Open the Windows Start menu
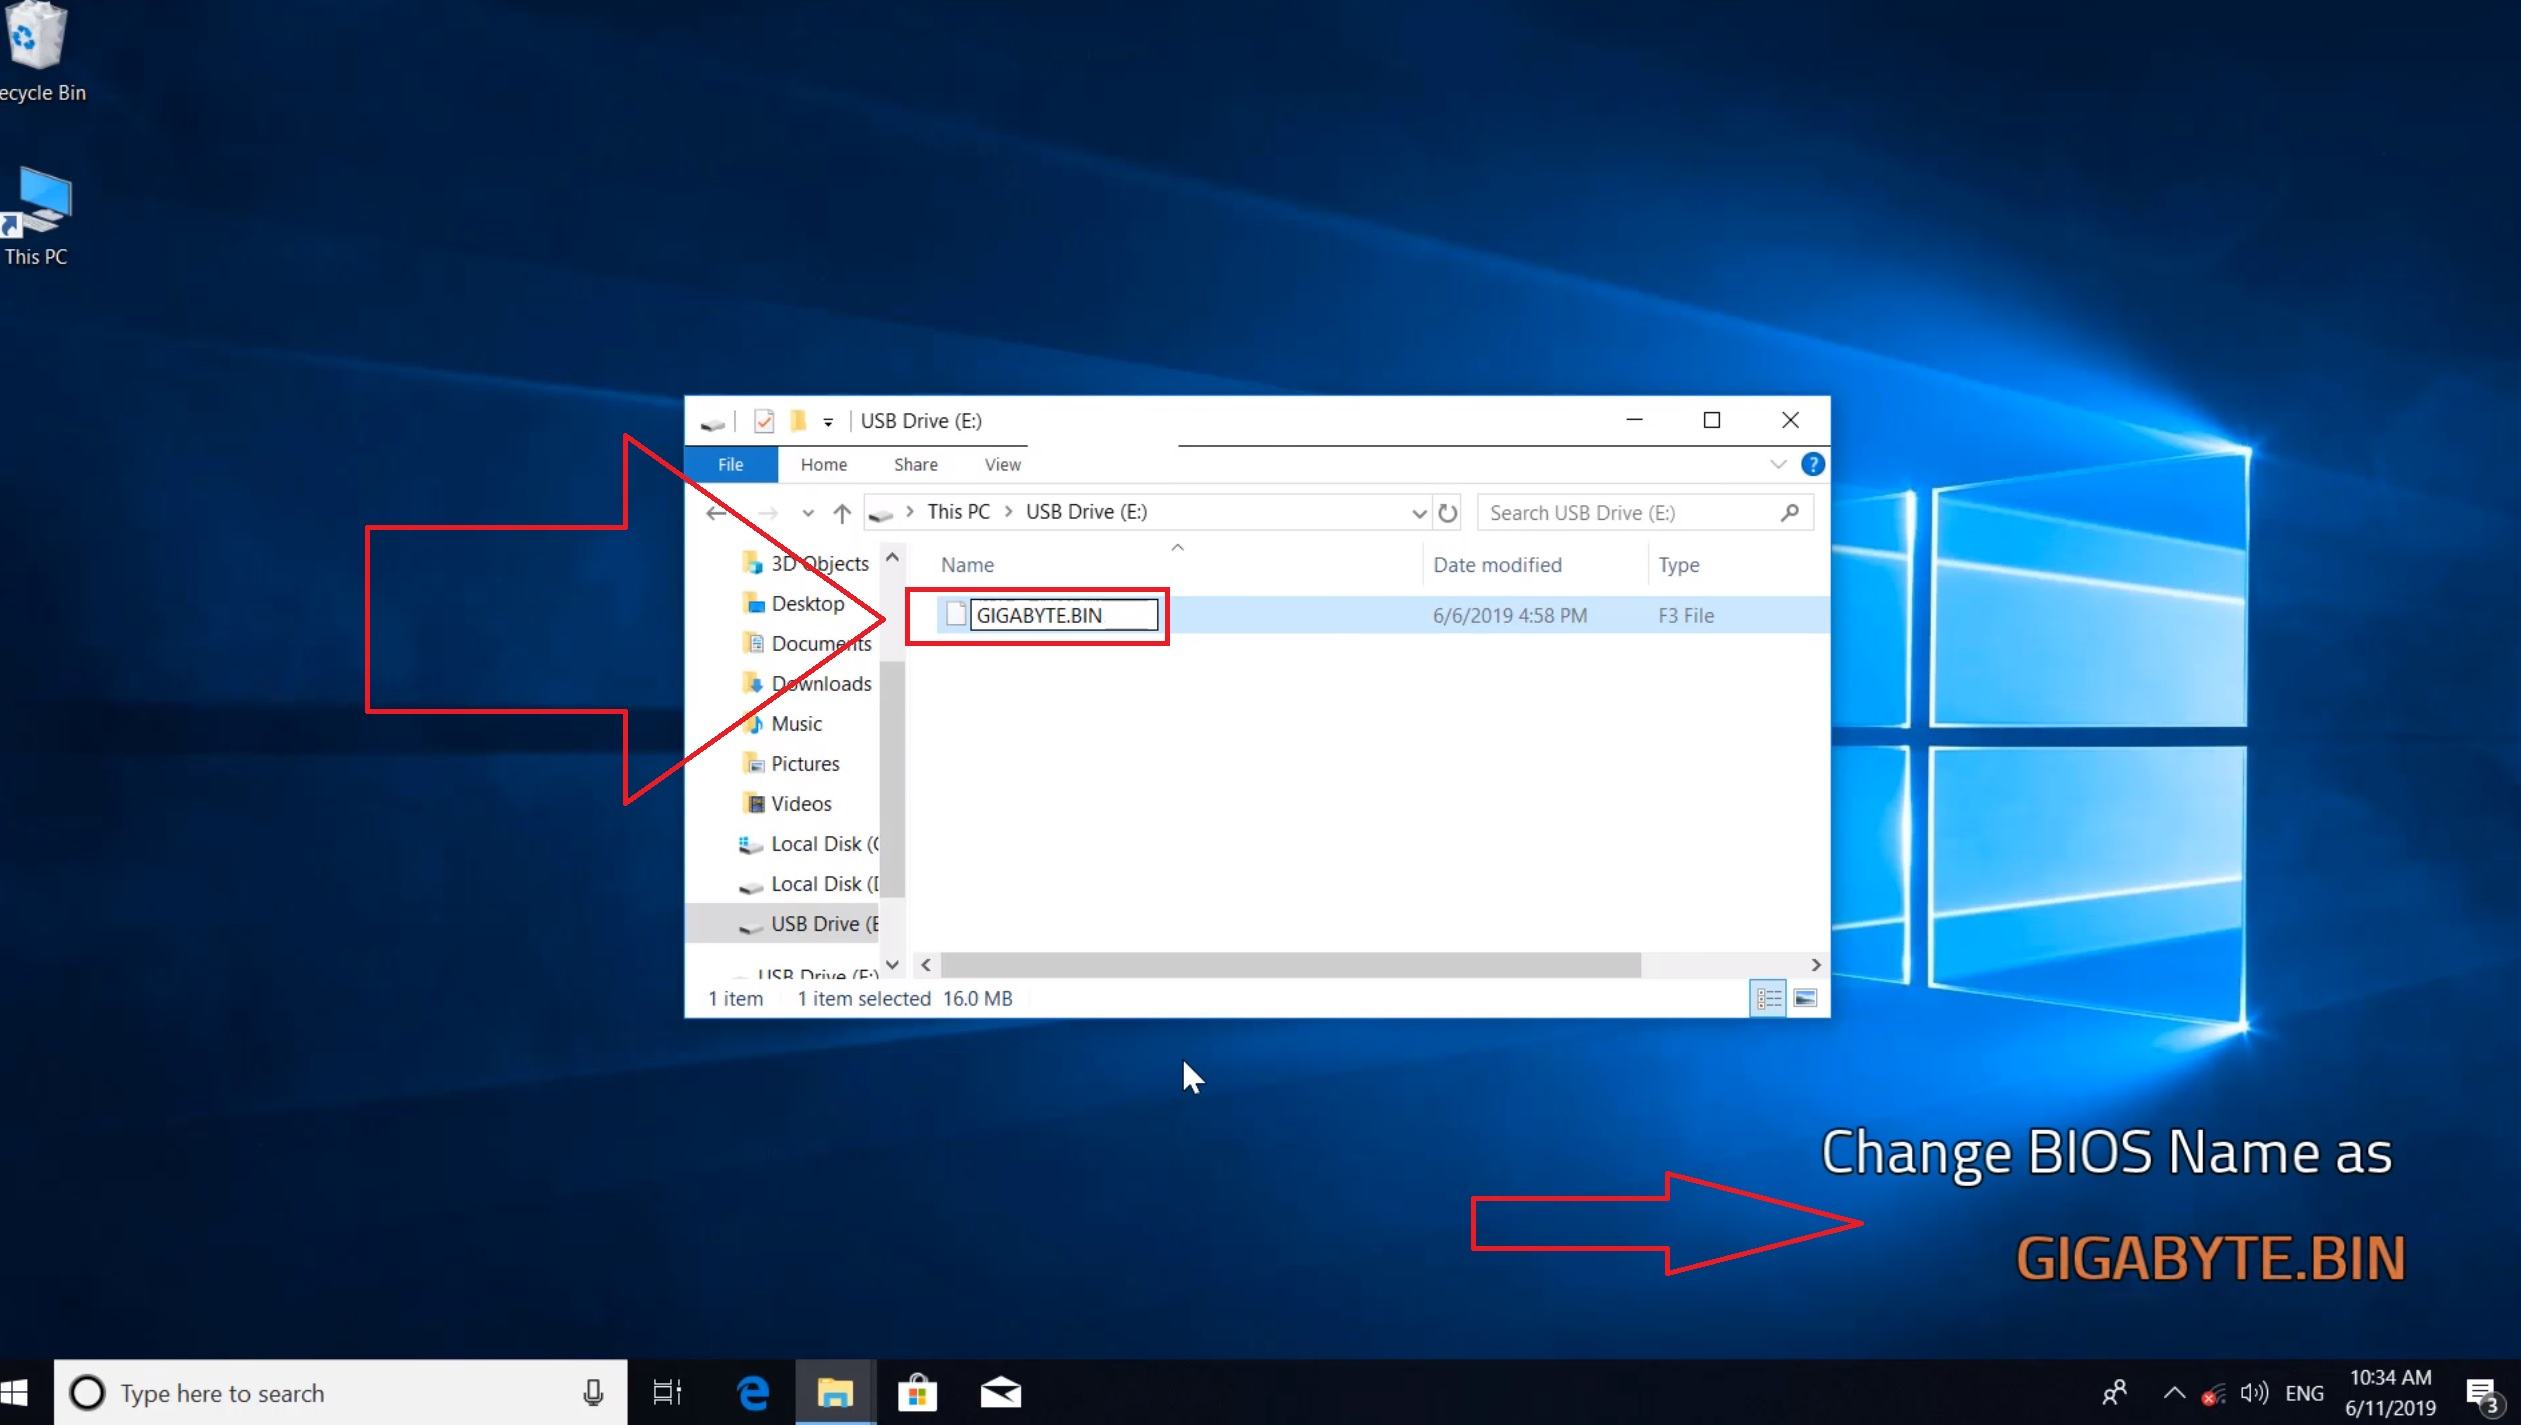This screenshot has height=1425, width=2521. pos(14,1392)
